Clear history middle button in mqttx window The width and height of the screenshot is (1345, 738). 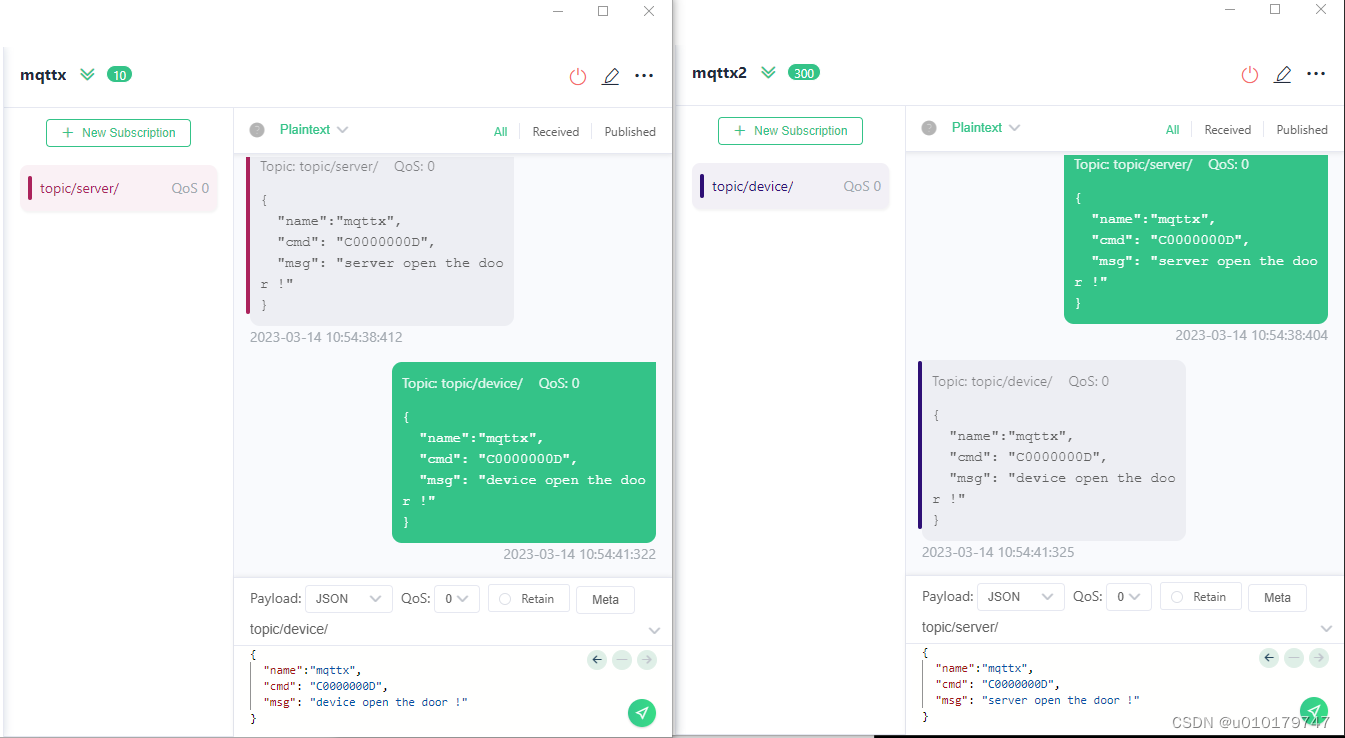point(622,659)
